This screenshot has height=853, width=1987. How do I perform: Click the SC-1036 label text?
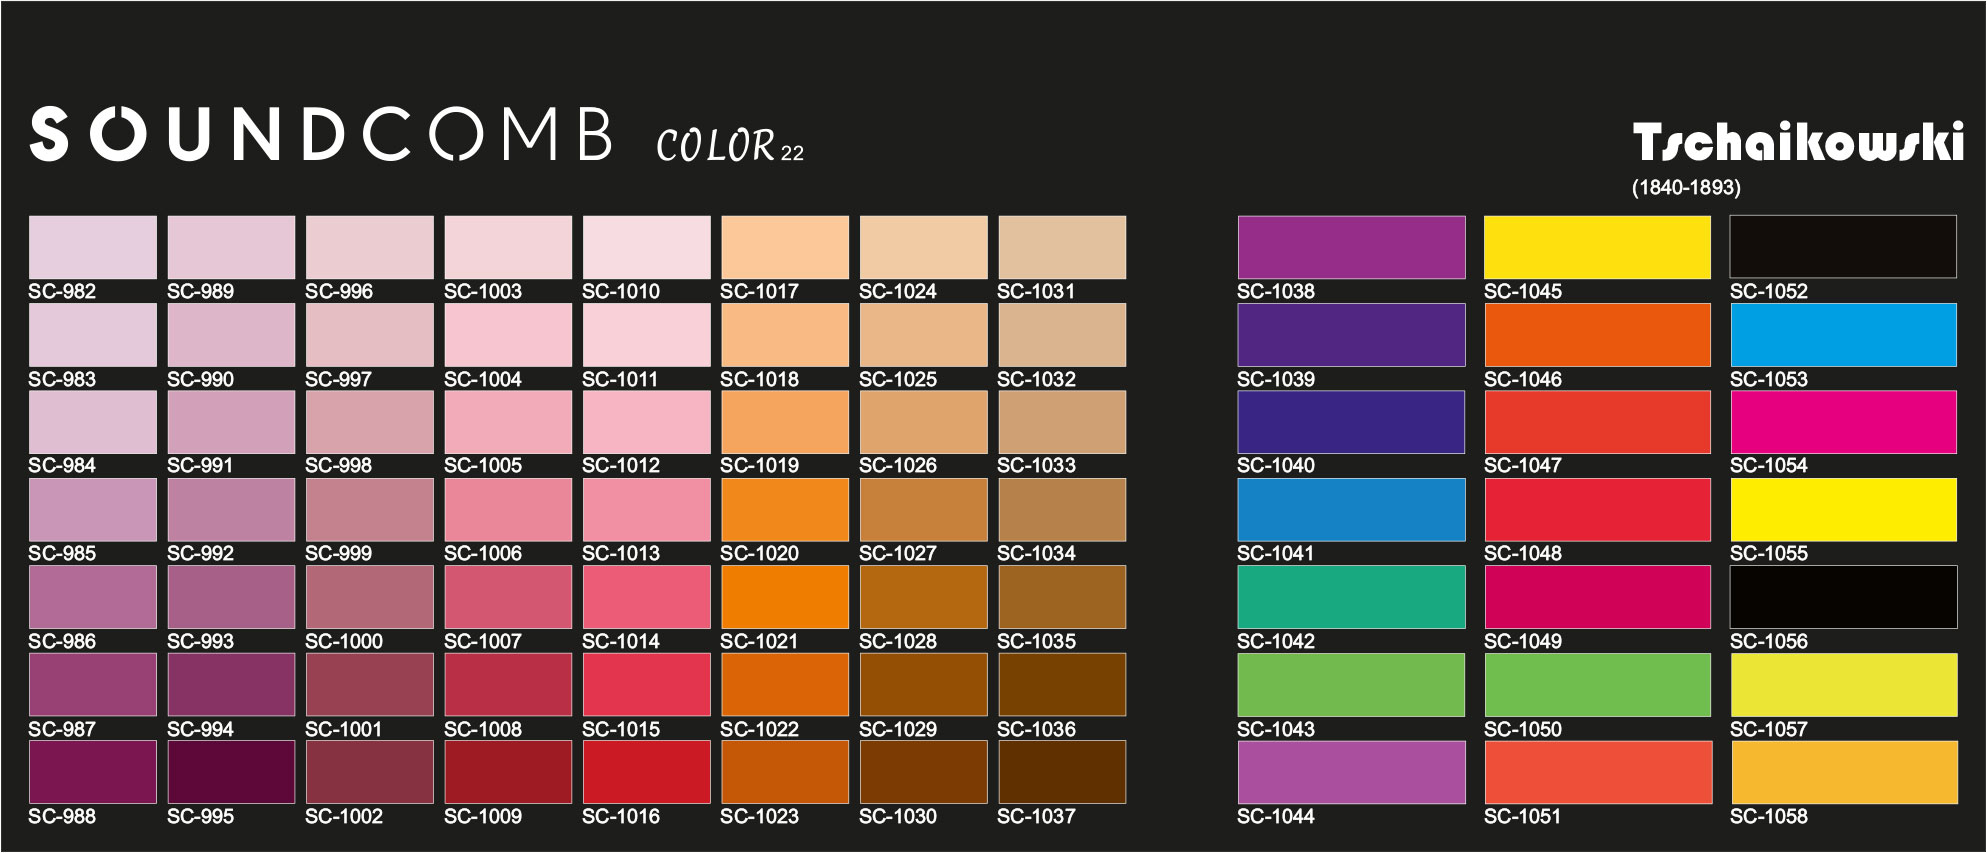[1037, 729]
